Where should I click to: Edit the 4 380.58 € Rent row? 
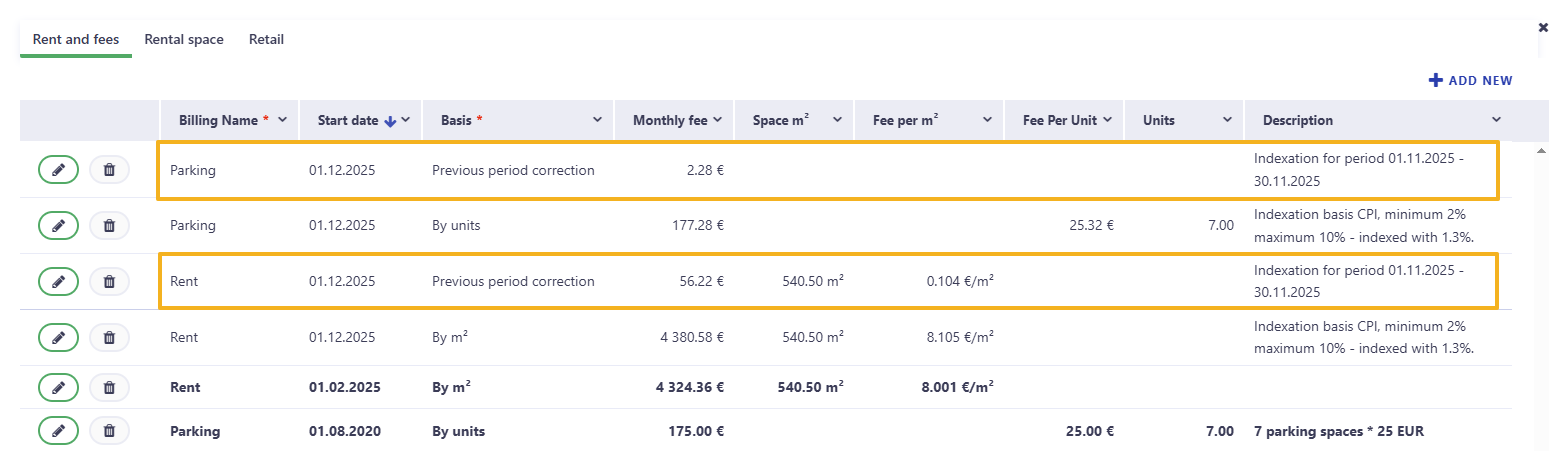(x=58, y=338)
